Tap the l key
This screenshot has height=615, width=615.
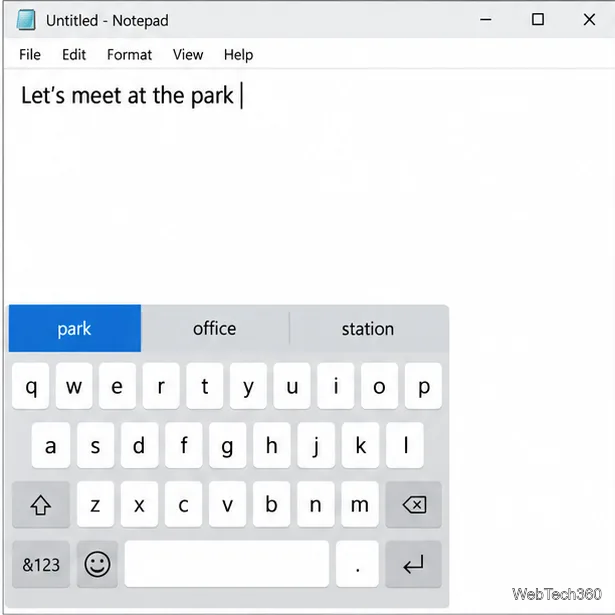(x=405, y=446)
